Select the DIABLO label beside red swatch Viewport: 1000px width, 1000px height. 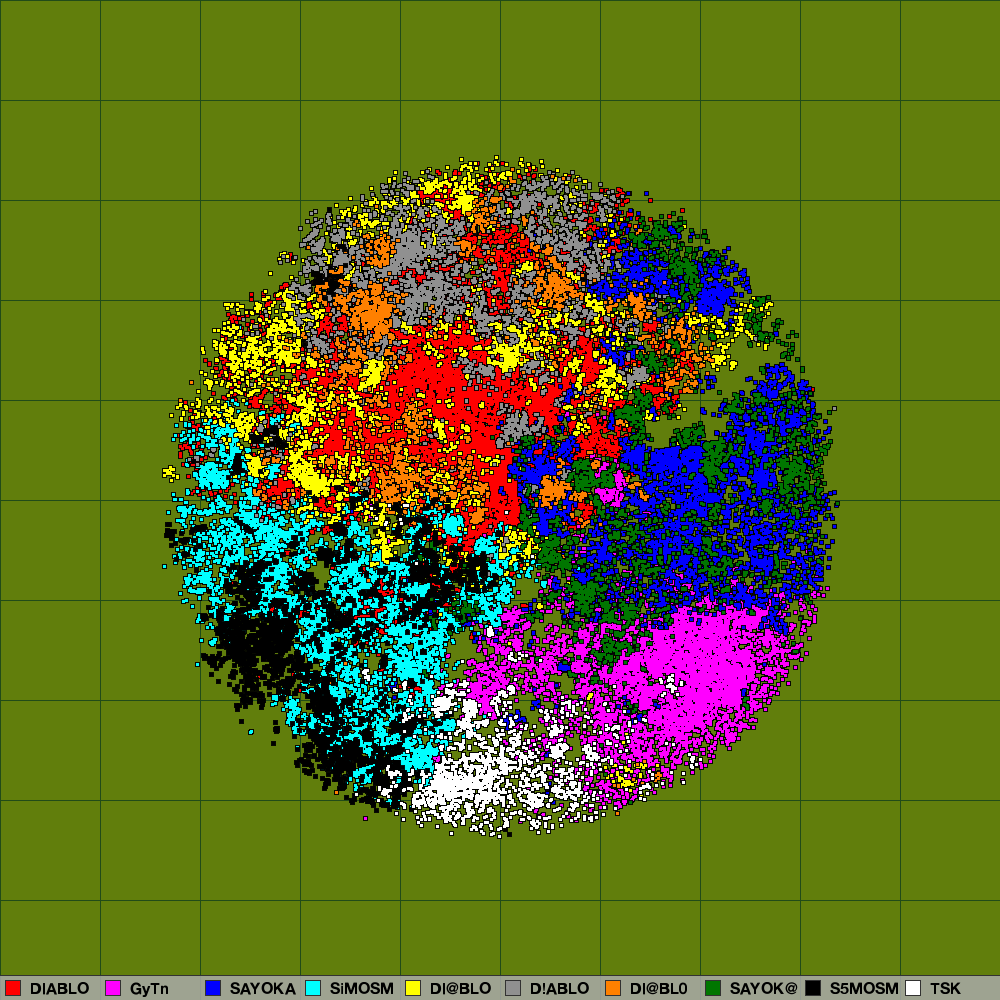pos(59,989)
